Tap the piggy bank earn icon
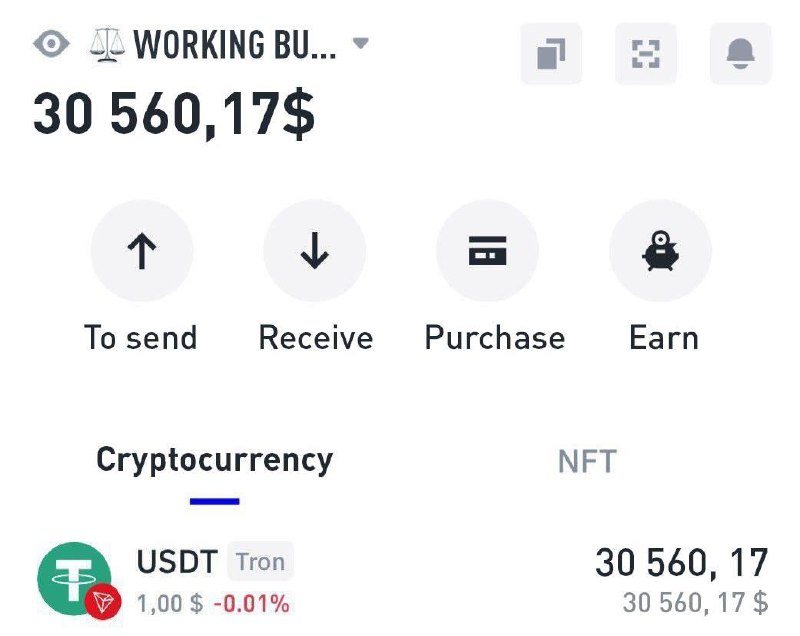The image size is (800, 636). pyautogui.click(x=661, y=252)
